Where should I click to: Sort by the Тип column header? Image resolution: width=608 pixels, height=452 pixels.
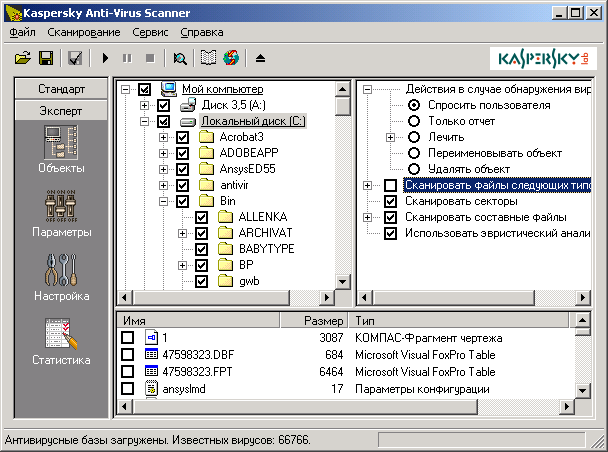[459, 321]
